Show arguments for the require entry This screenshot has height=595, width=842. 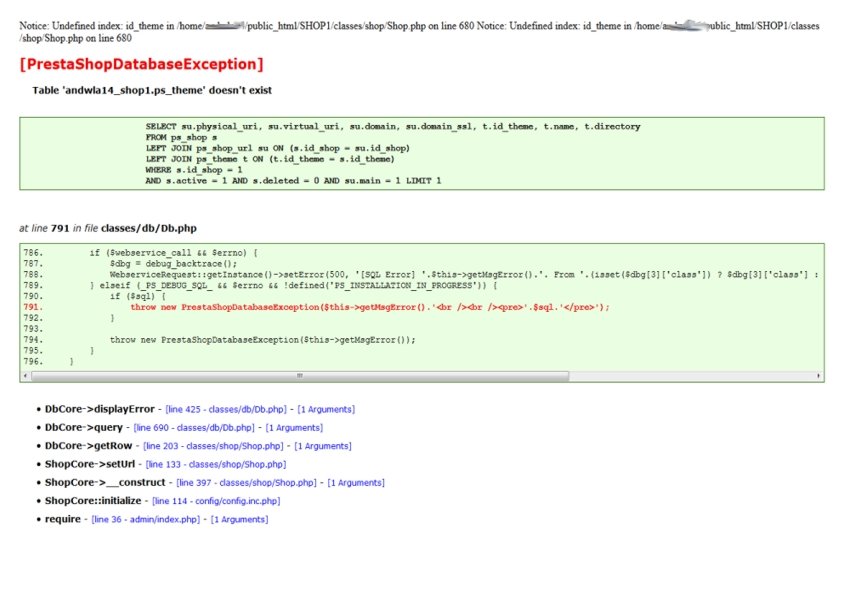pyautogui.click(x=239, y=519)
